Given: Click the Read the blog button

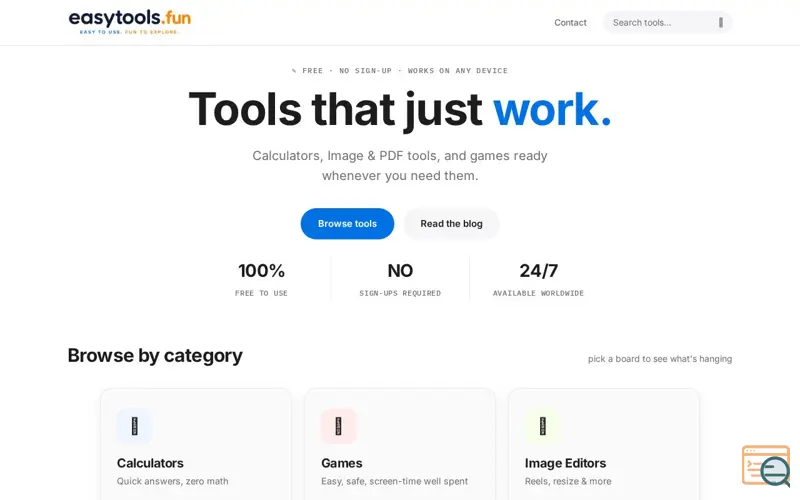Looking at the screenshot, I should 451,223.
